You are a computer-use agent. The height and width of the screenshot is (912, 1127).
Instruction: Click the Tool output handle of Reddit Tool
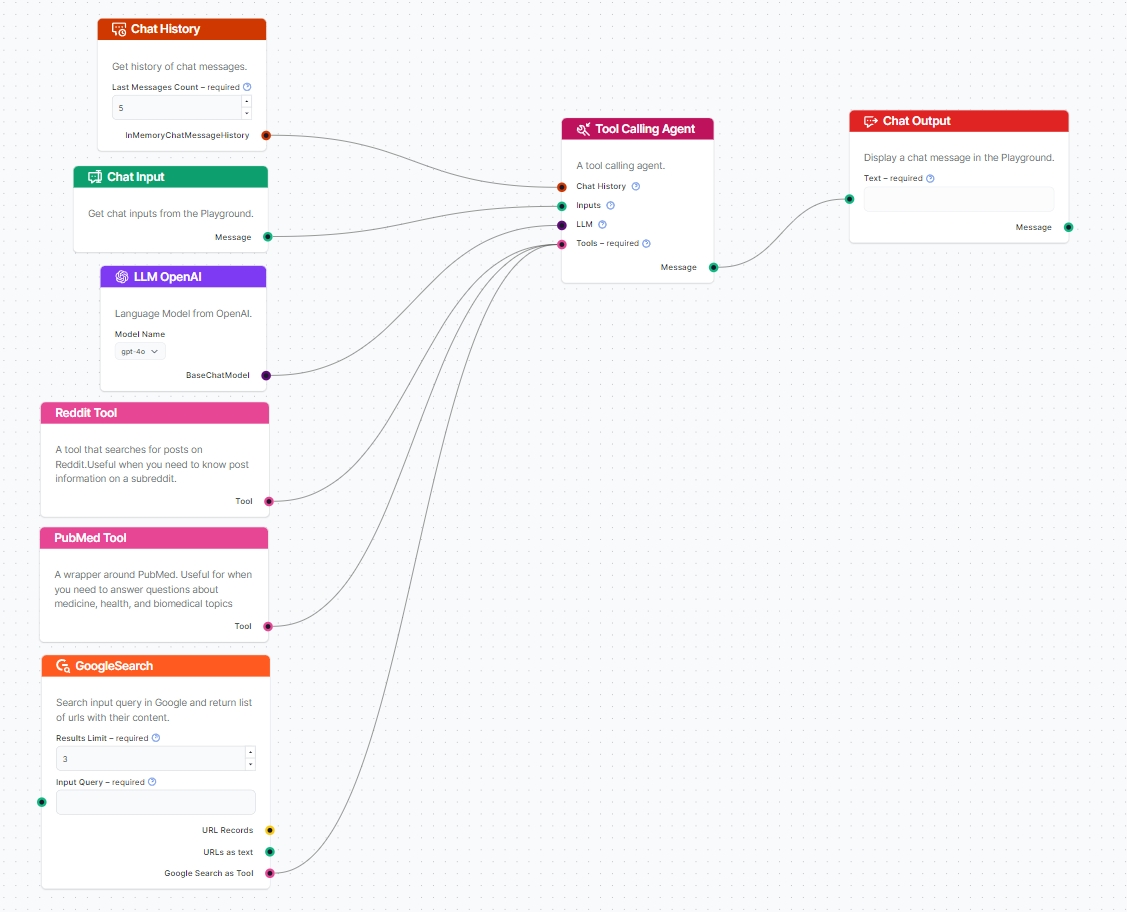pyautogui.click(x=267, y=501)
